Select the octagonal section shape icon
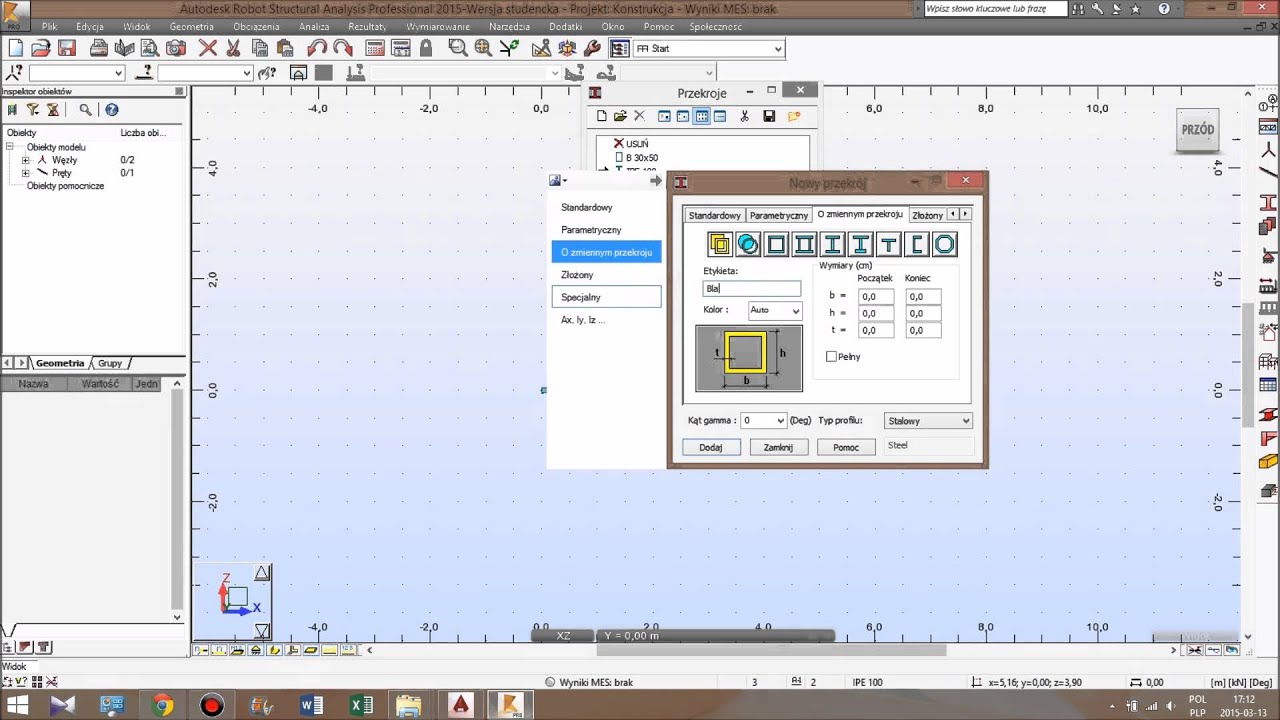1280x720 pixels. click(944, 244)
